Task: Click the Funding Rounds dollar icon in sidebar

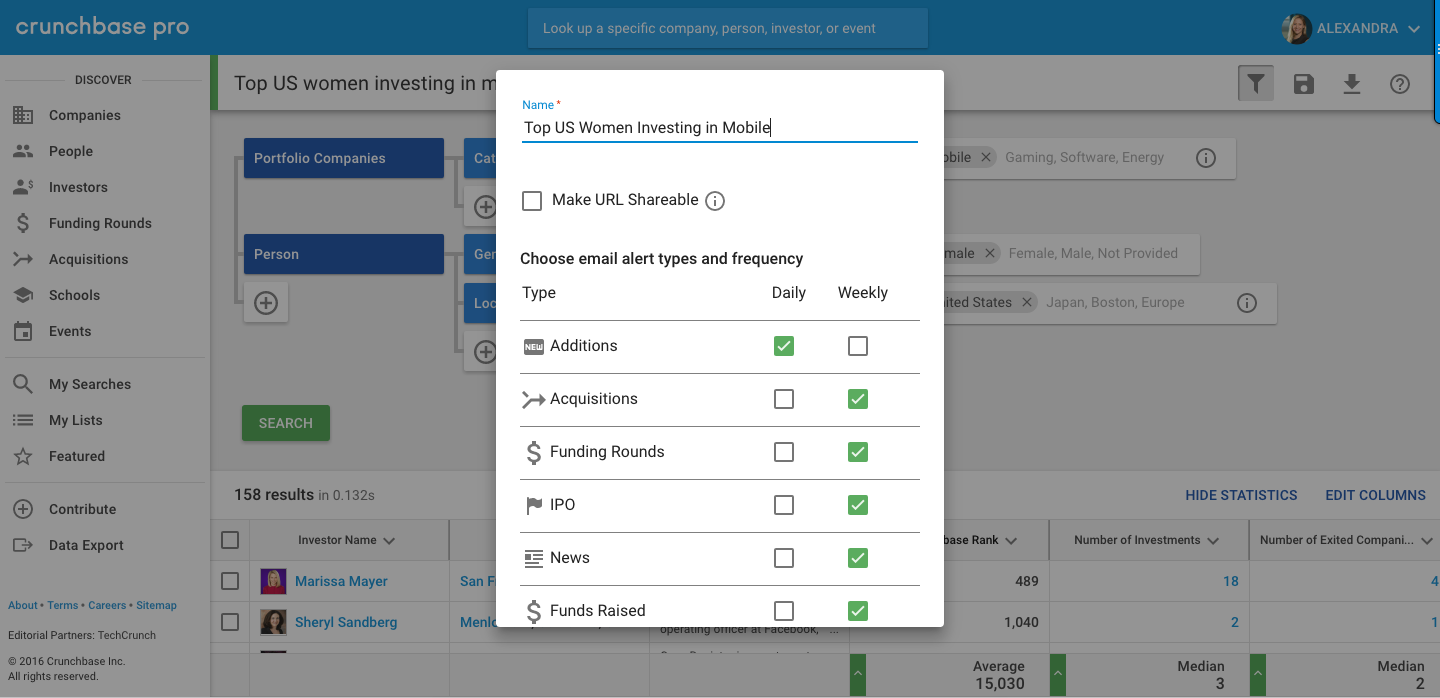Action: pos(23,223)
